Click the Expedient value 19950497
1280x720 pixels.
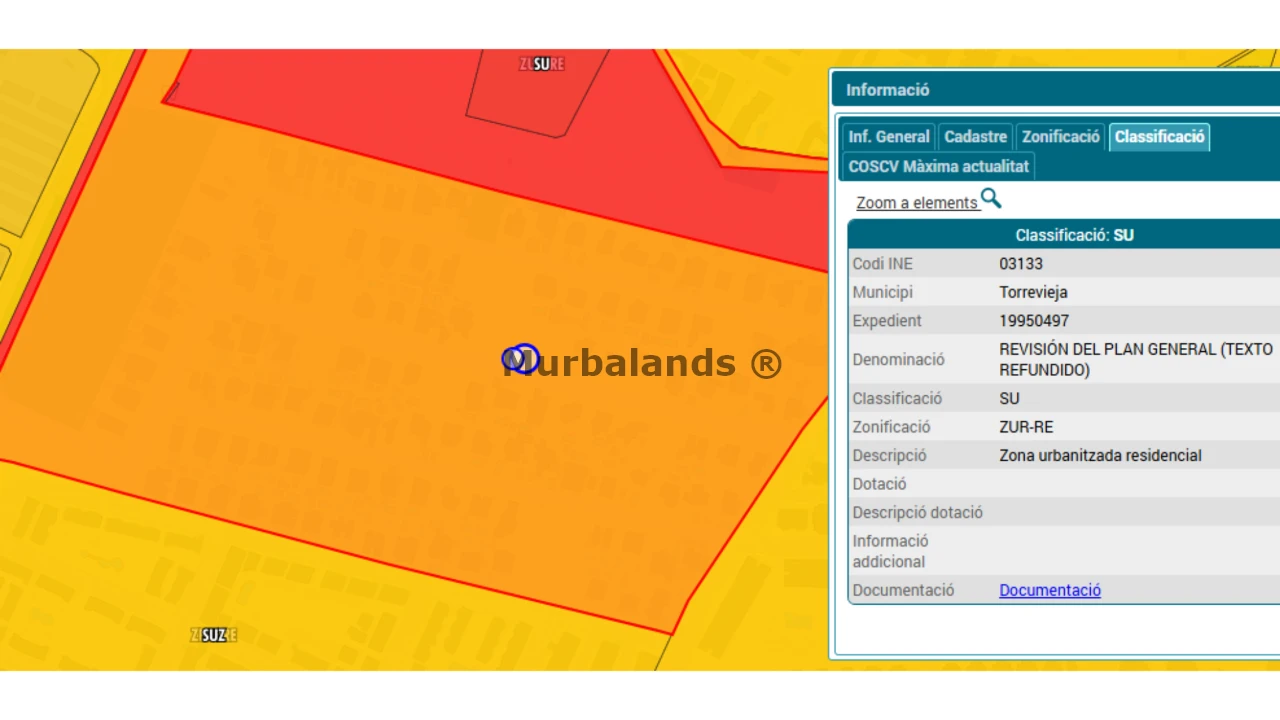(1034, 321)
